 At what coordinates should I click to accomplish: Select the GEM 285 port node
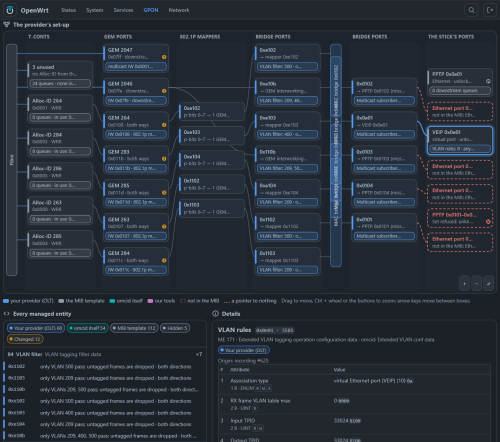pyautogui.click(x=136, y=193)
